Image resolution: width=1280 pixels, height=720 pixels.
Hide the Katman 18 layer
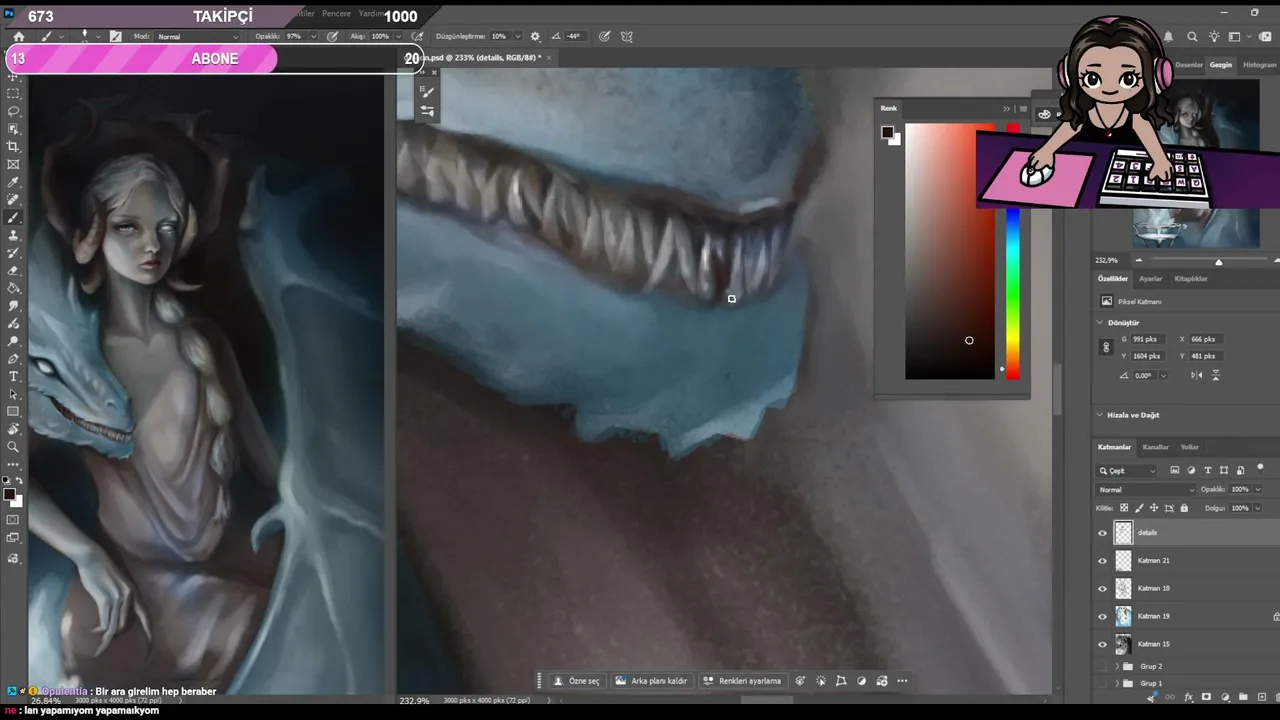(x=1103, y=589)
